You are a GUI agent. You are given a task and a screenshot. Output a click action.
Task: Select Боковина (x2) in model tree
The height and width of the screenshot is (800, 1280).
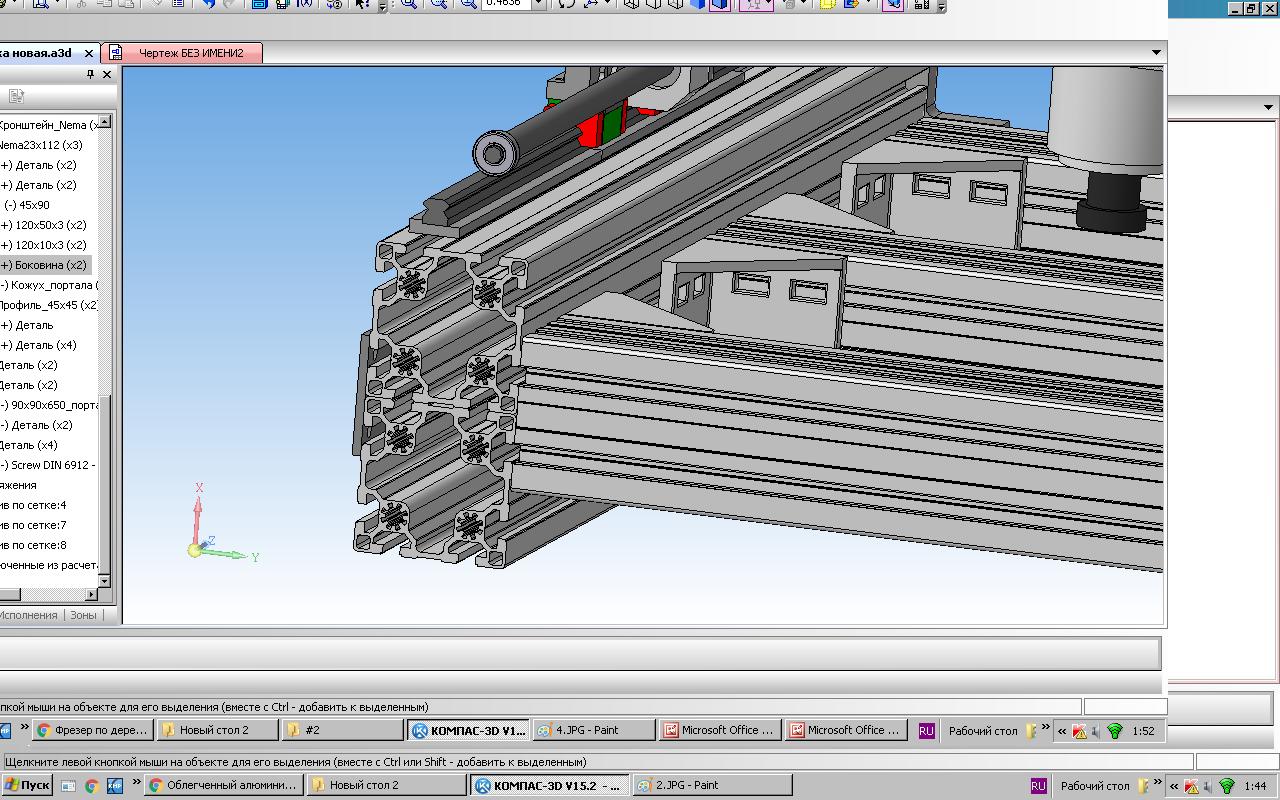[48, 265]
